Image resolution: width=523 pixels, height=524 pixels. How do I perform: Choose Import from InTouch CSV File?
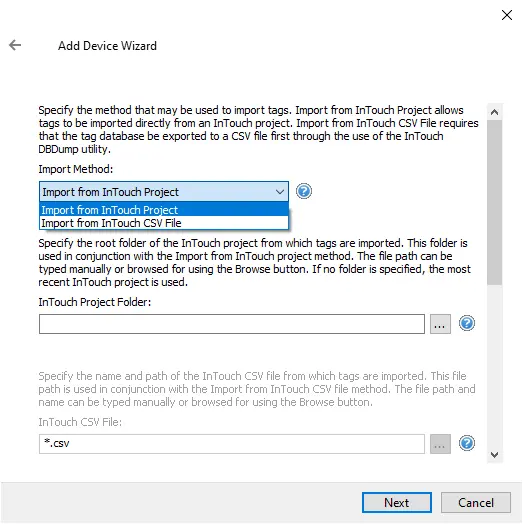164,223
